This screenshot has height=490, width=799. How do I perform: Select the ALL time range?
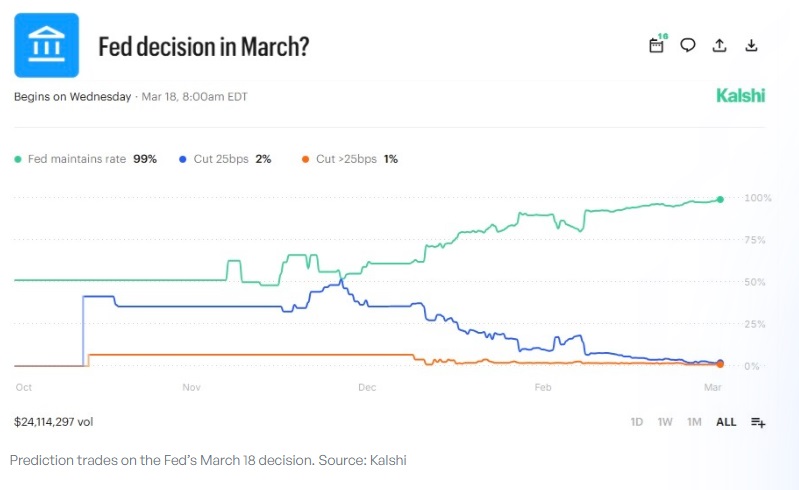click(726, 422)
